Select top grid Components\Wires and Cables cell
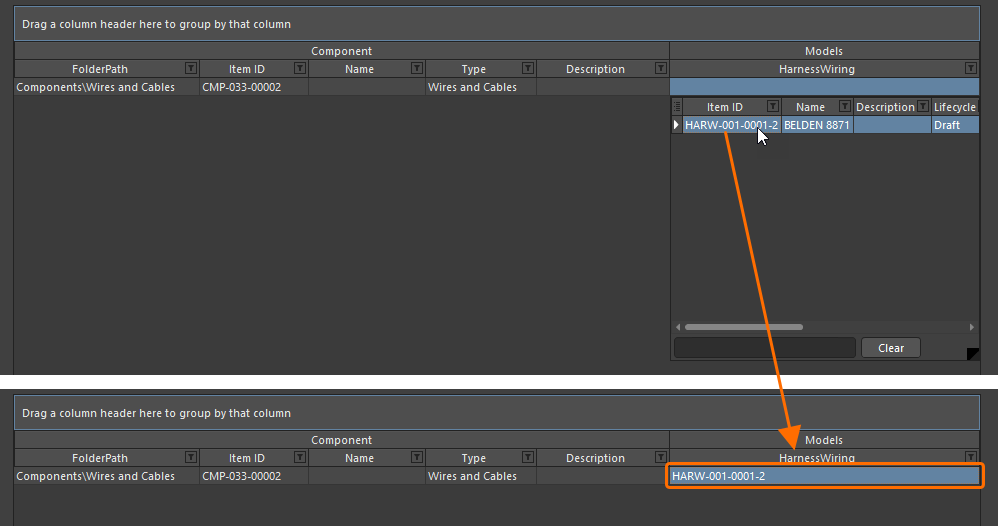The width and height of the screenshot is (998, 526). [x=107, y=87]
